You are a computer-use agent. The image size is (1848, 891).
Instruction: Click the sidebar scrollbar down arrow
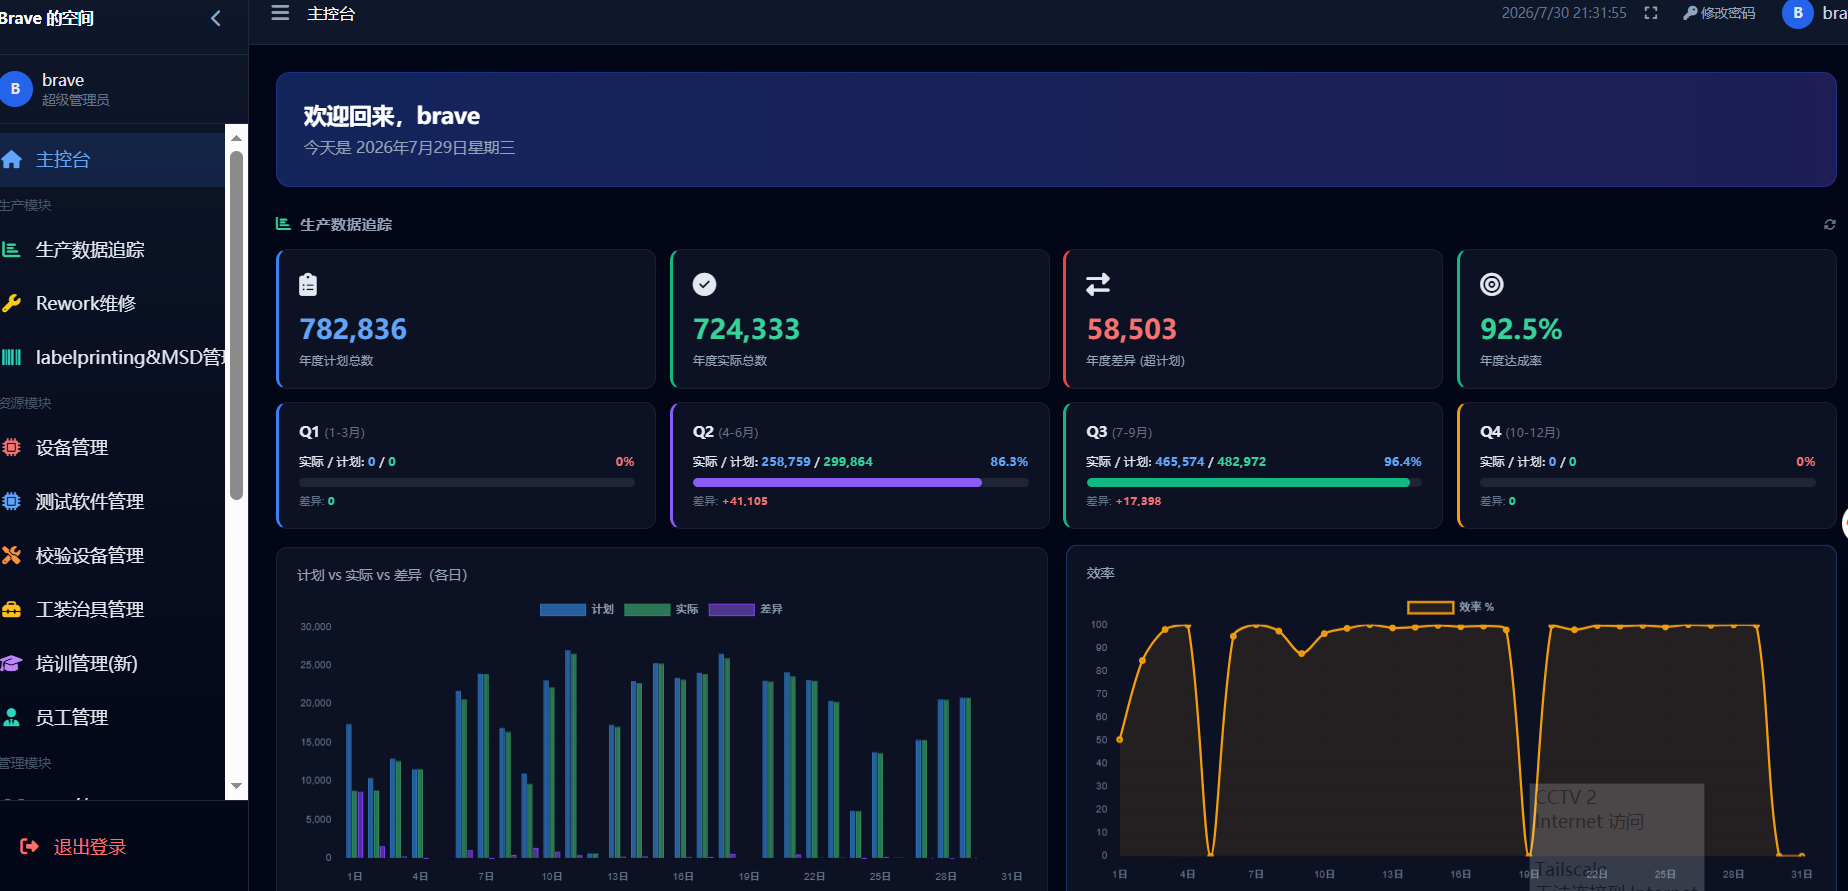(x=236, y=786)
